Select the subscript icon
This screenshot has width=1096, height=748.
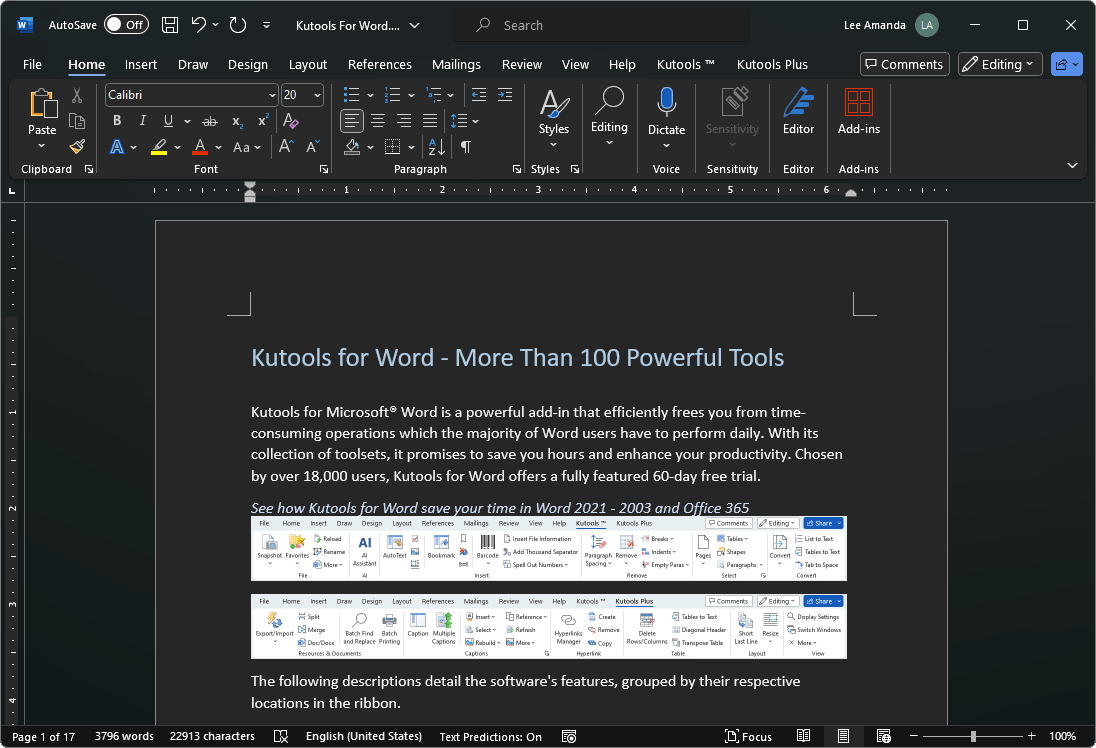pyautogui.click(x=237, y=120)
